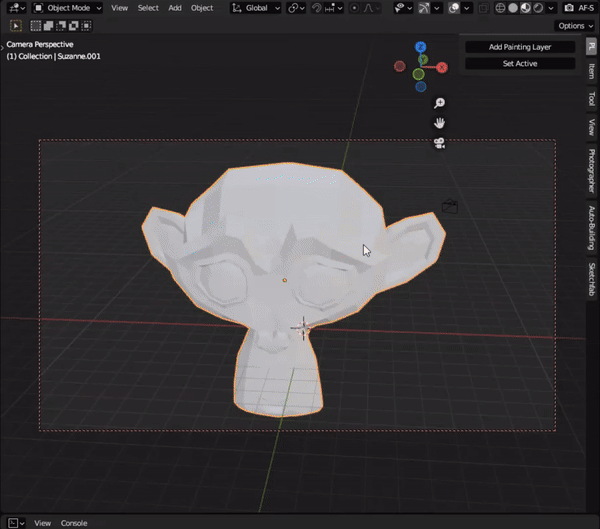Open object type visibility dropdown
600x529 pixels.
click(403, 8)
